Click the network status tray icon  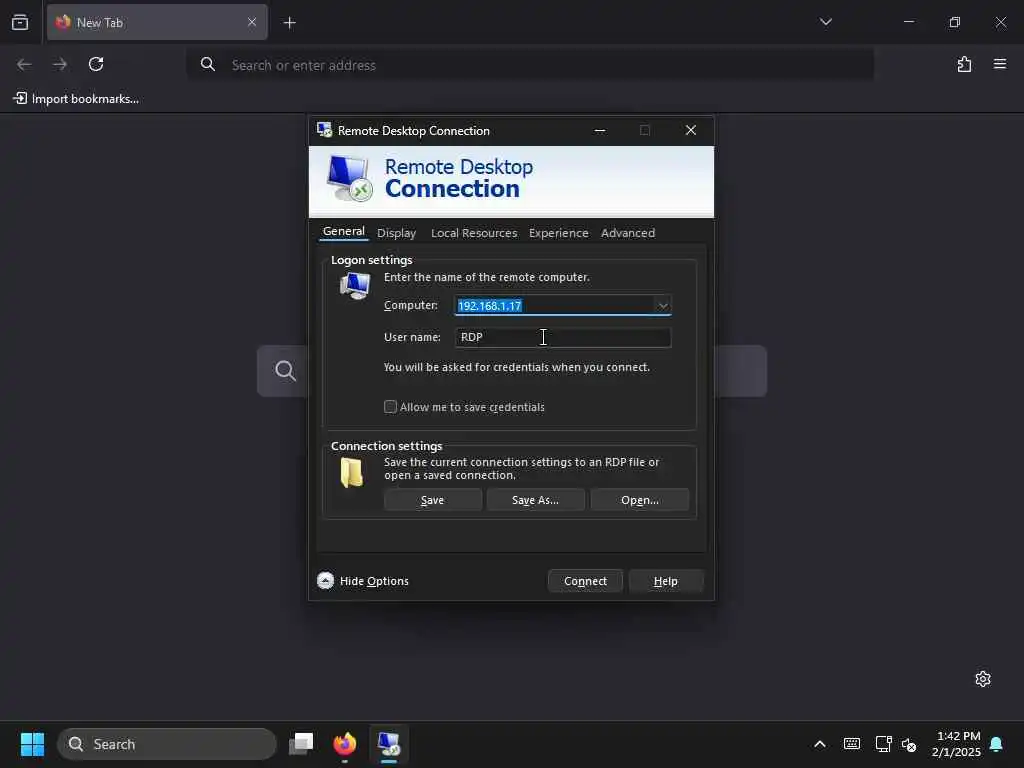pyautogui.click(x=883, y=744)
